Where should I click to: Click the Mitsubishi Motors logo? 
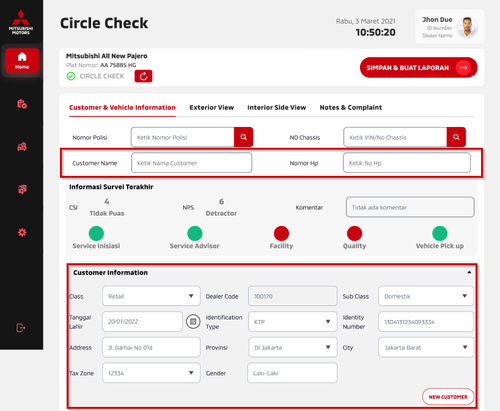click(21, 22)
